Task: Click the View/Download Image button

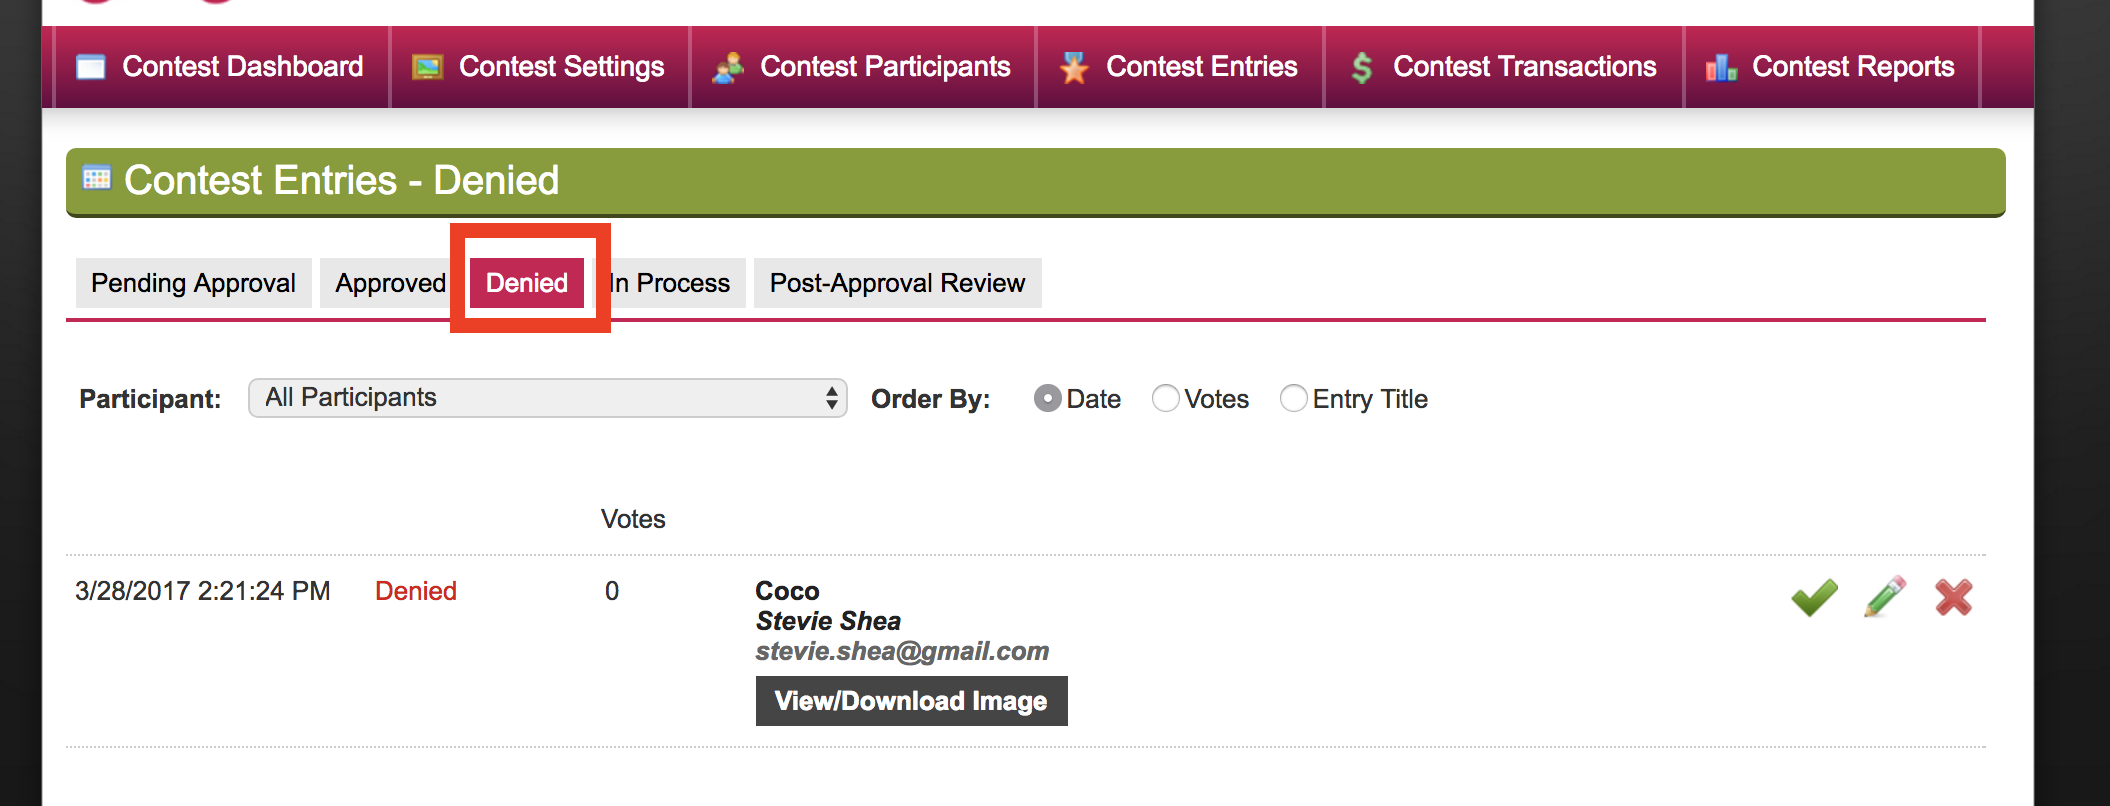Action: 911,701
